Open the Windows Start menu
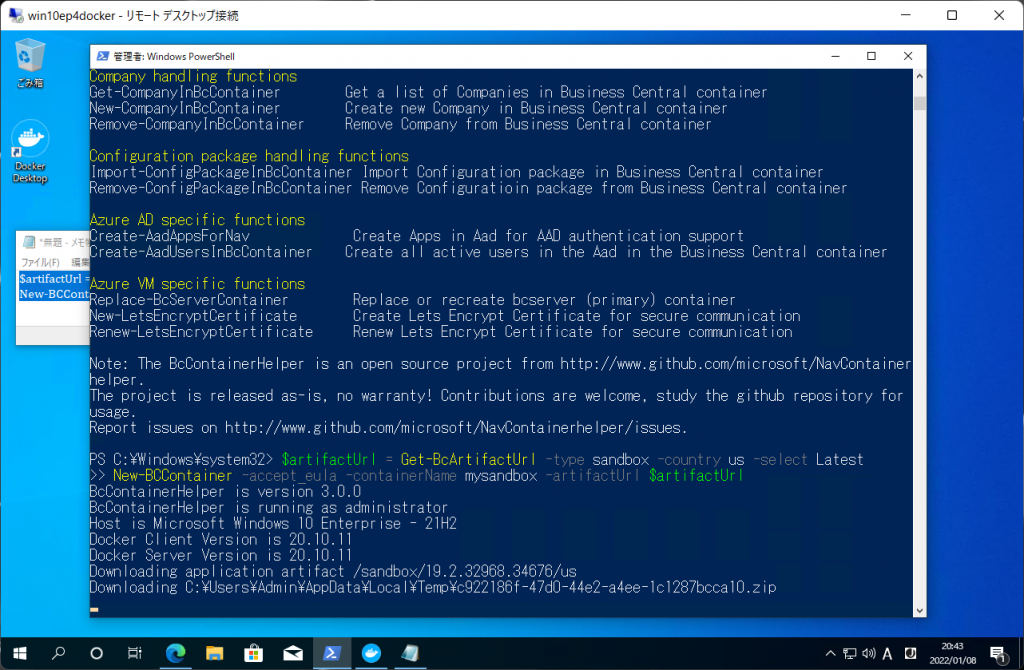The width and height of the screenshot is (1024, 670). pos(20,653)
